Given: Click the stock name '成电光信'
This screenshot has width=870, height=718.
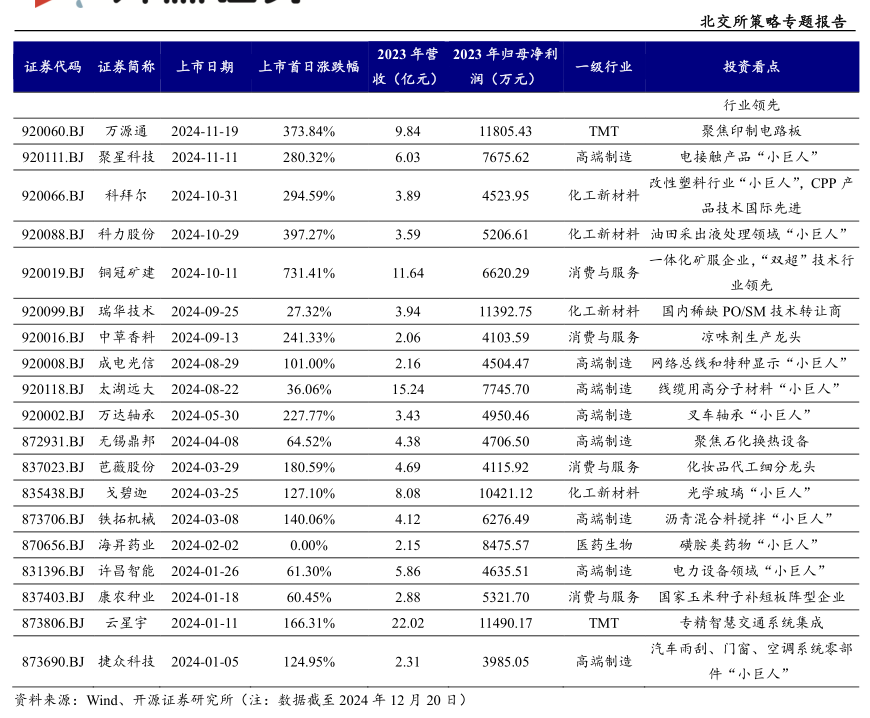Looking at the screenshot, I should (127, 364).
